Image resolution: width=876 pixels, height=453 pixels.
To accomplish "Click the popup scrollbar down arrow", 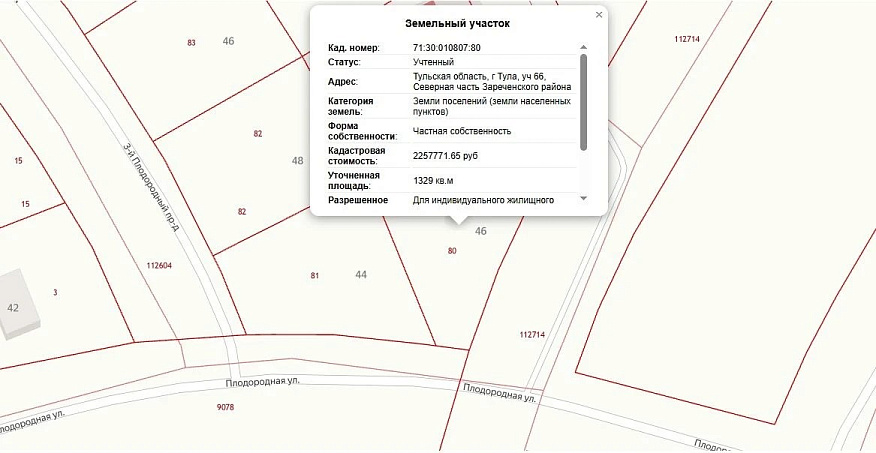I will 583,198.
